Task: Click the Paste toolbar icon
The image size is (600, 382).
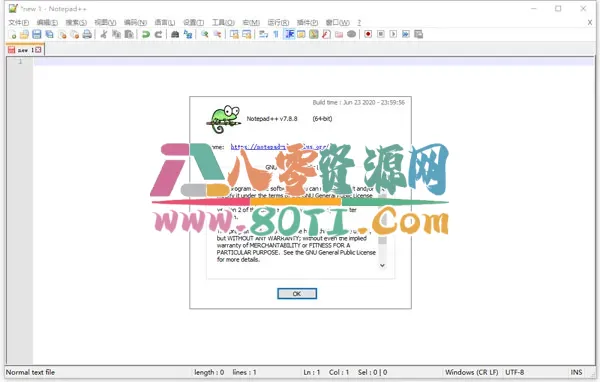Action: tap(129, 34)
